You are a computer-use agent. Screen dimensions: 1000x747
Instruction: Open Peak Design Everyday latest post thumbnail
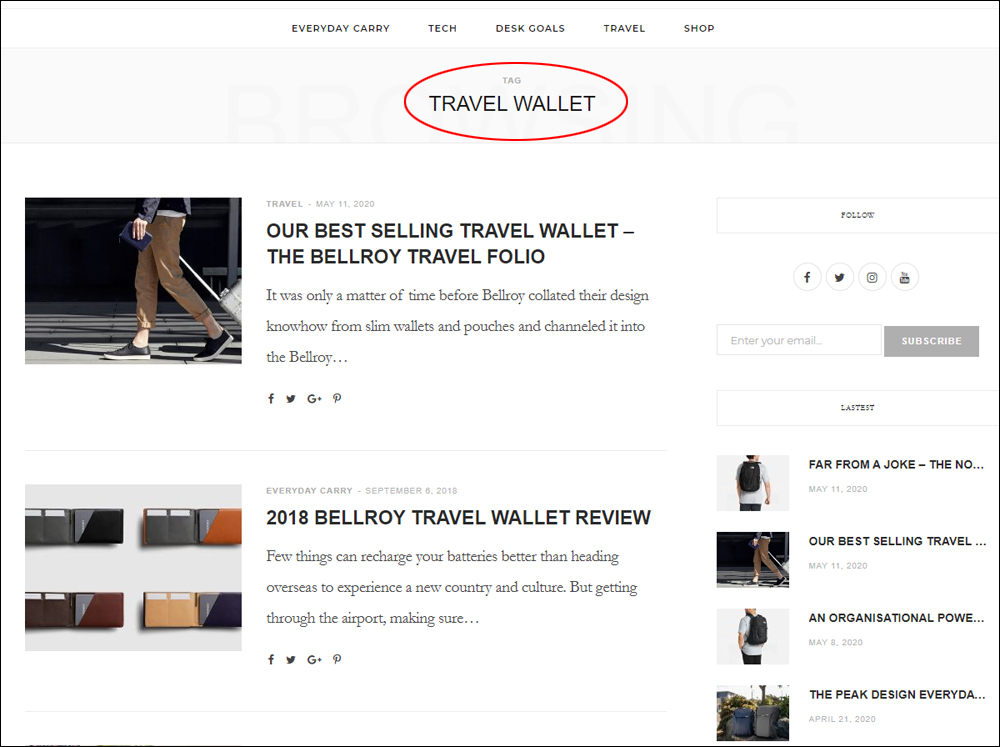tap(753, 713)
